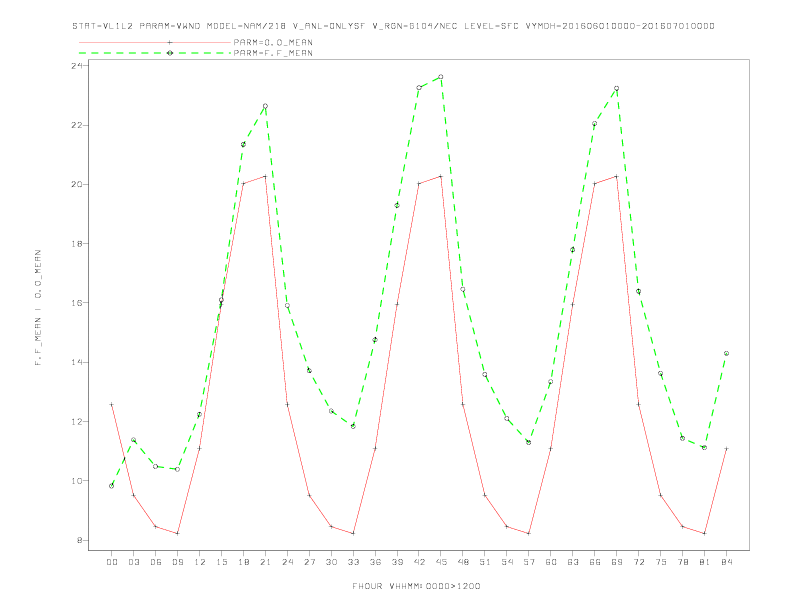Screen dimensions: 792x612
Task: Click x-axis tick label 63
Action: [x=573, y=562]
